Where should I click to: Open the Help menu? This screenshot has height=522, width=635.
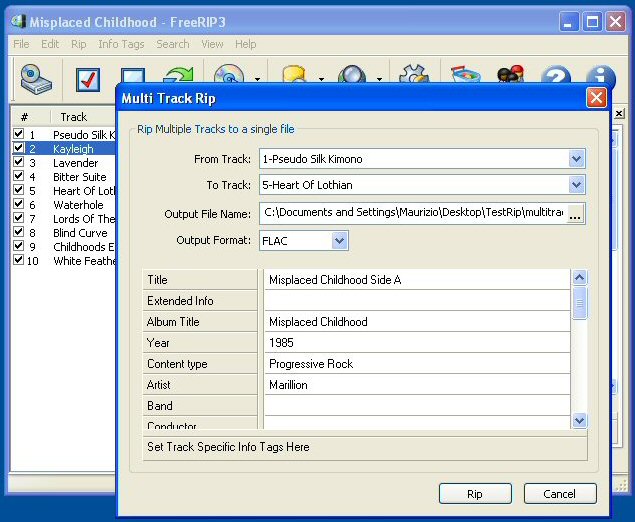click(x=245, y=44)
